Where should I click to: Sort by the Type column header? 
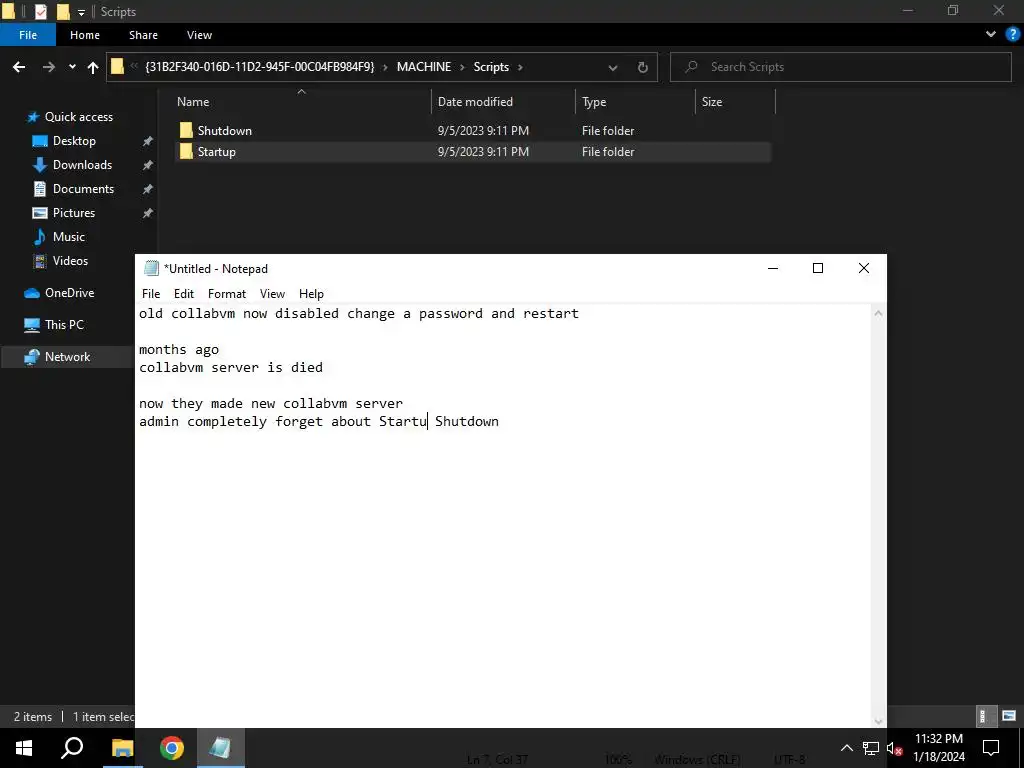click(594, 102)
